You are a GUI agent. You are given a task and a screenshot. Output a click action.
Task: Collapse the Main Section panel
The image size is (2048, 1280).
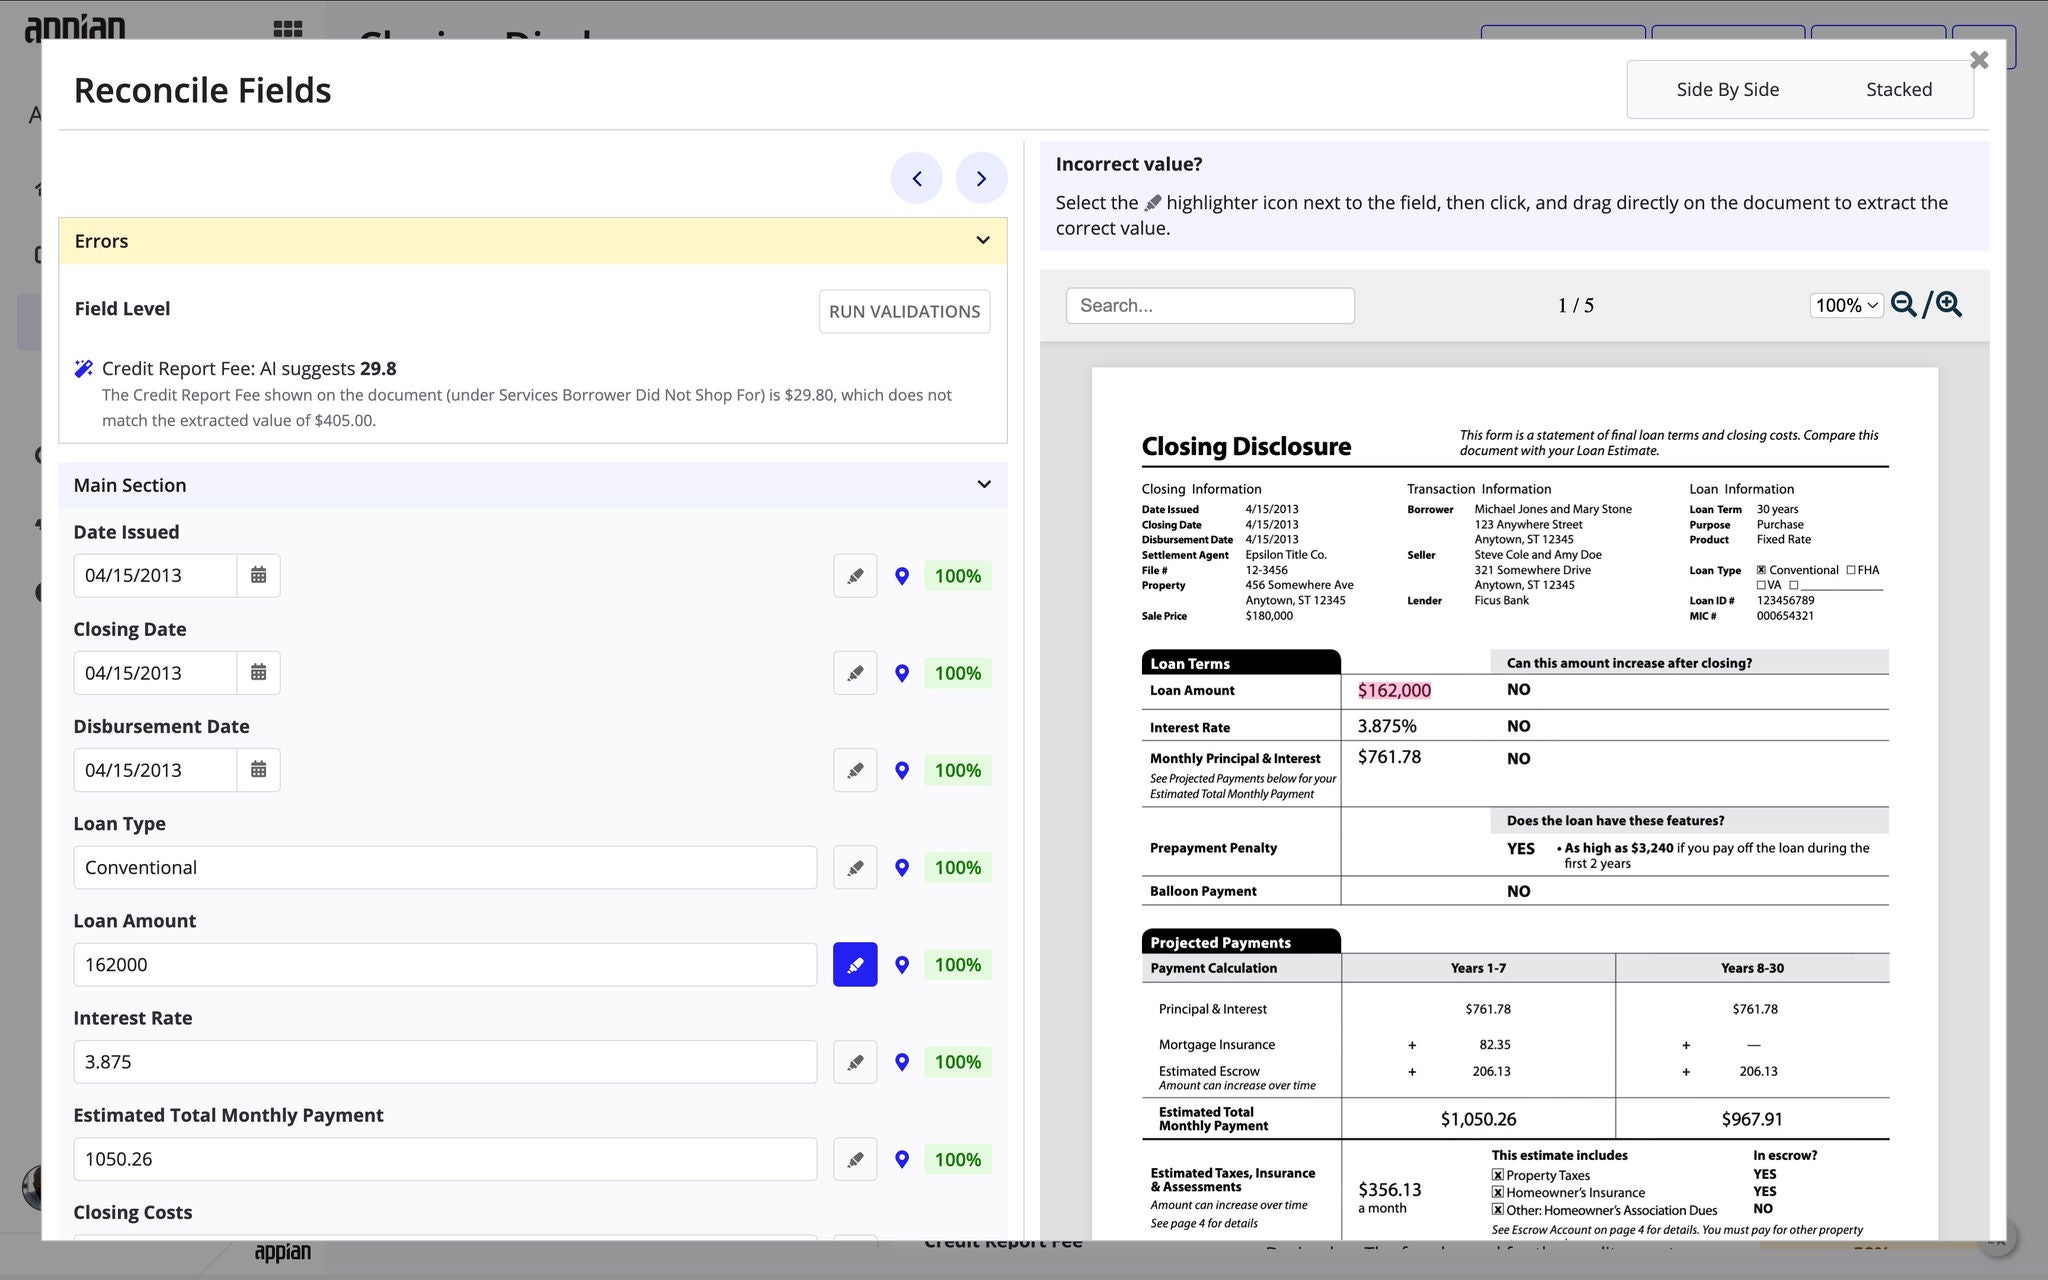click(x=984, y=485)
